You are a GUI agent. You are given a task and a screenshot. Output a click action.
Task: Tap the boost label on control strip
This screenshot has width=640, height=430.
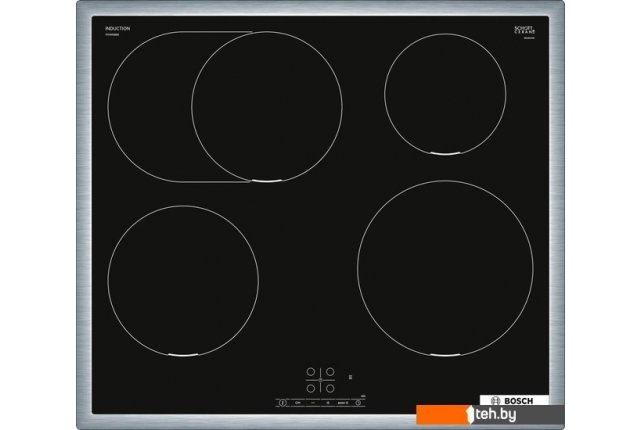coord(343,404)
